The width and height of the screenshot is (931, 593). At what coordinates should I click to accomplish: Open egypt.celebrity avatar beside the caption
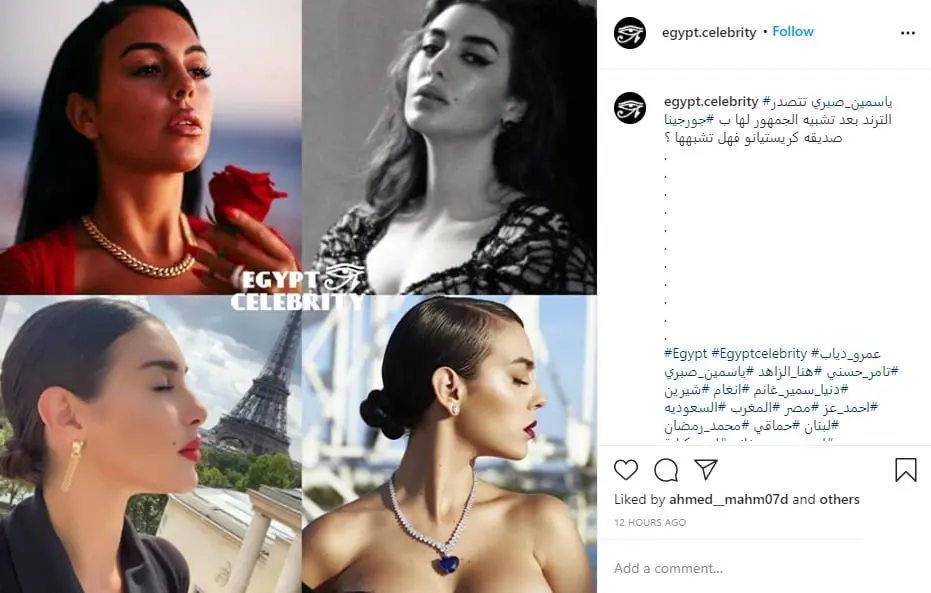(629, 108)
